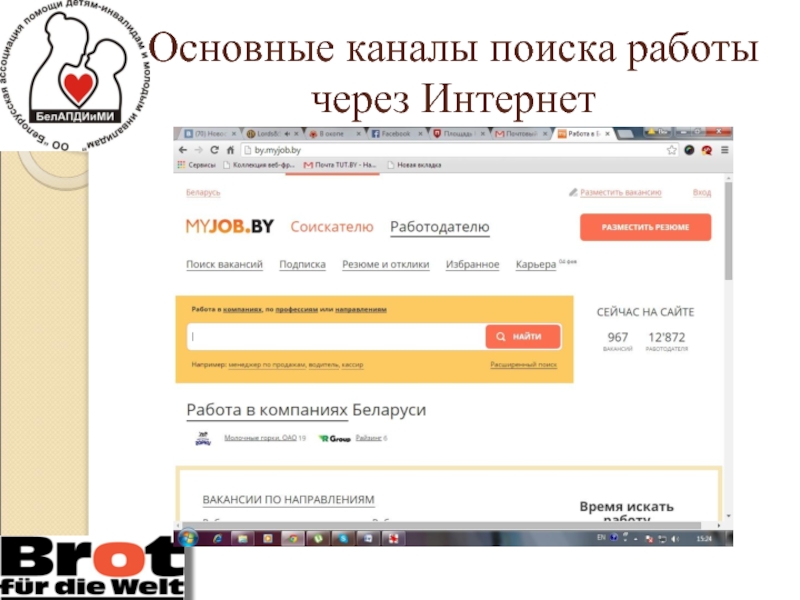
Task: Open uTorrent from the taskbar
Action: point(318,538)
